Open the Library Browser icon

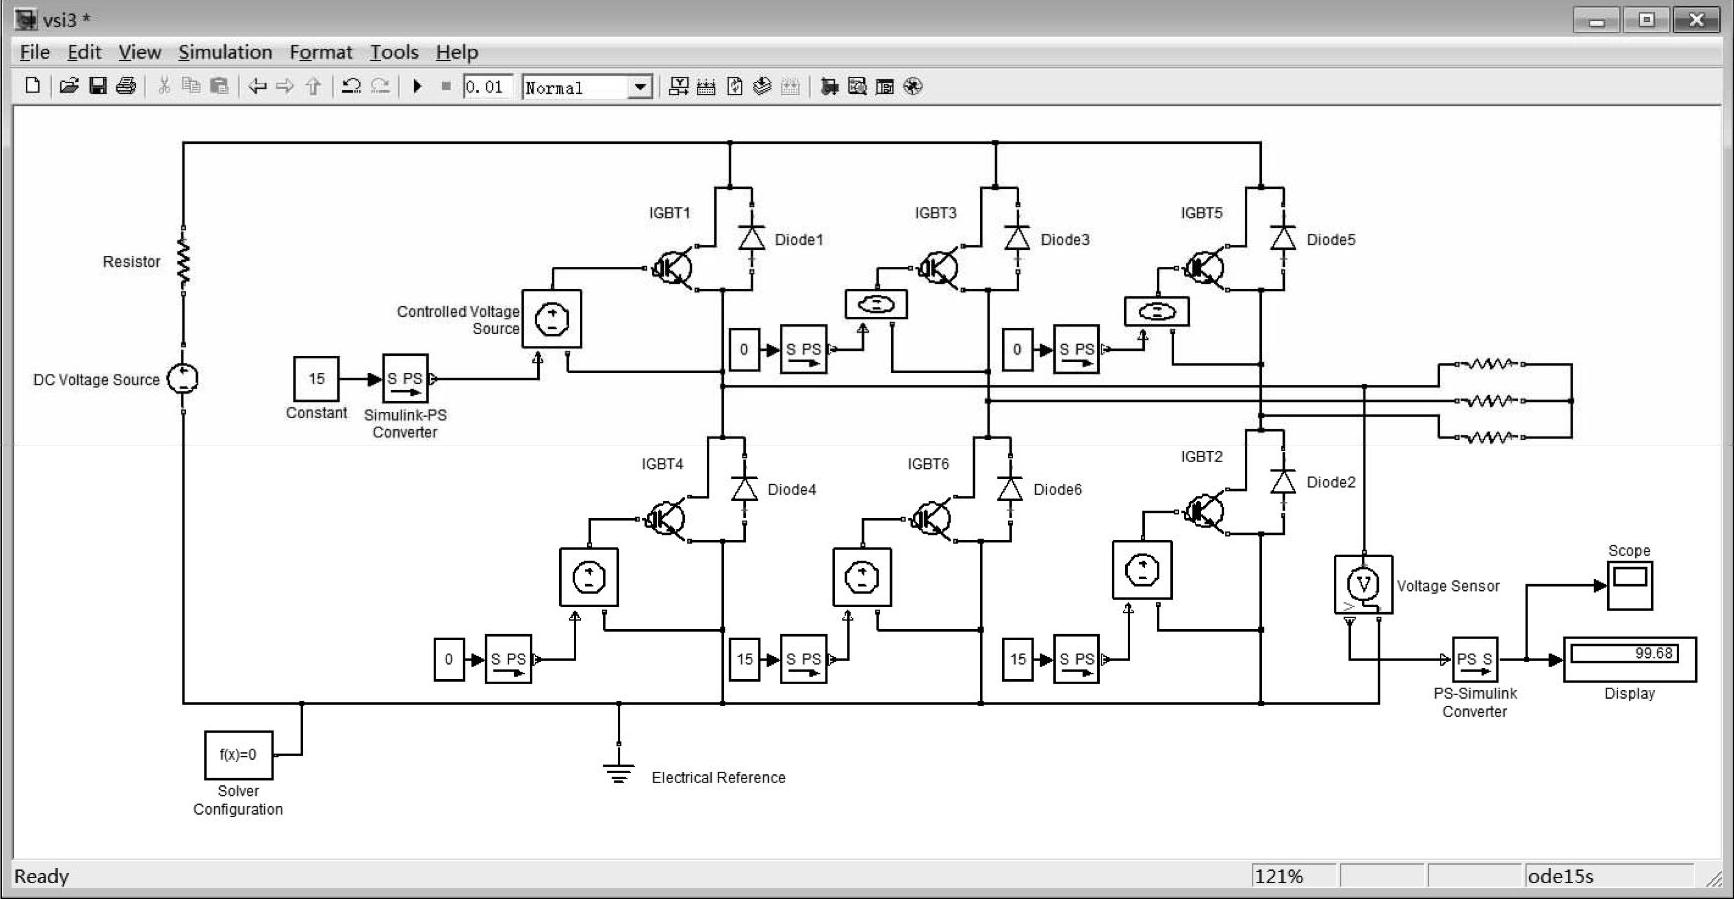click(x=829, y=86)
